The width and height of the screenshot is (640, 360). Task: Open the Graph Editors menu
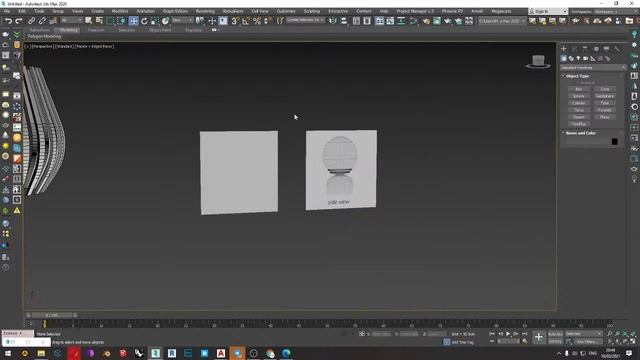(175, 11)
